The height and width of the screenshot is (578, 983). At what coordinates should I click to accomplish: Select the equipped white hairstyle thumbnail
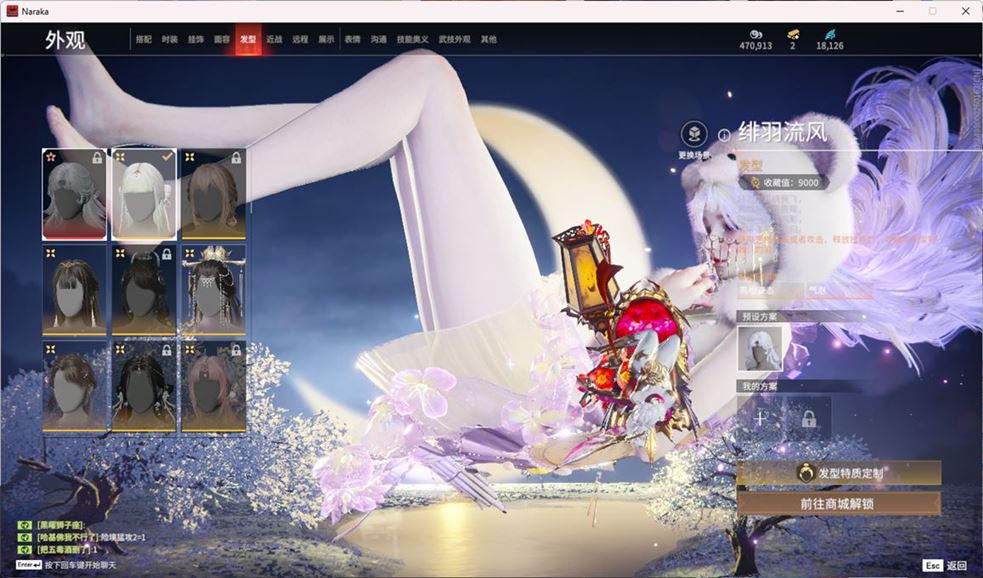[144, 194]
